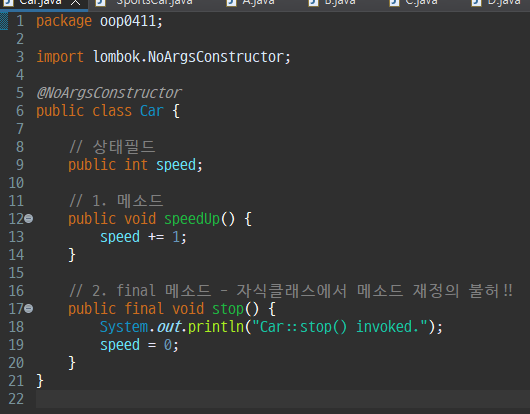
Task: Collapse the stop() method fold marker
Action: tap(29, 309)
